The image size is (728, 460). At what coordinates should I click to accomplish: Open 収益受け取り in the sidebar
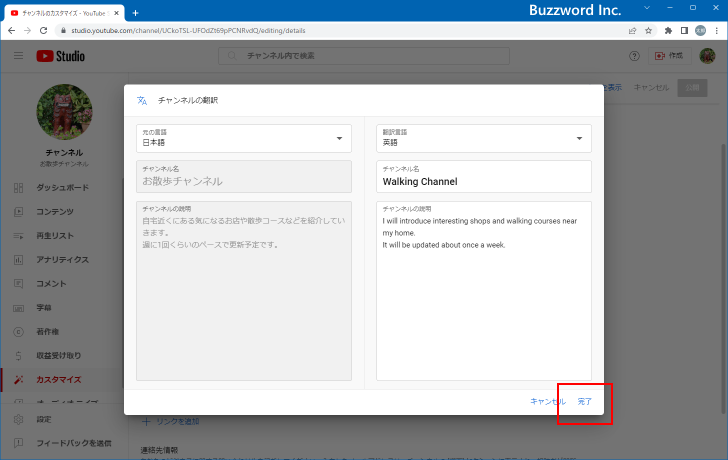tap(61, 356)
